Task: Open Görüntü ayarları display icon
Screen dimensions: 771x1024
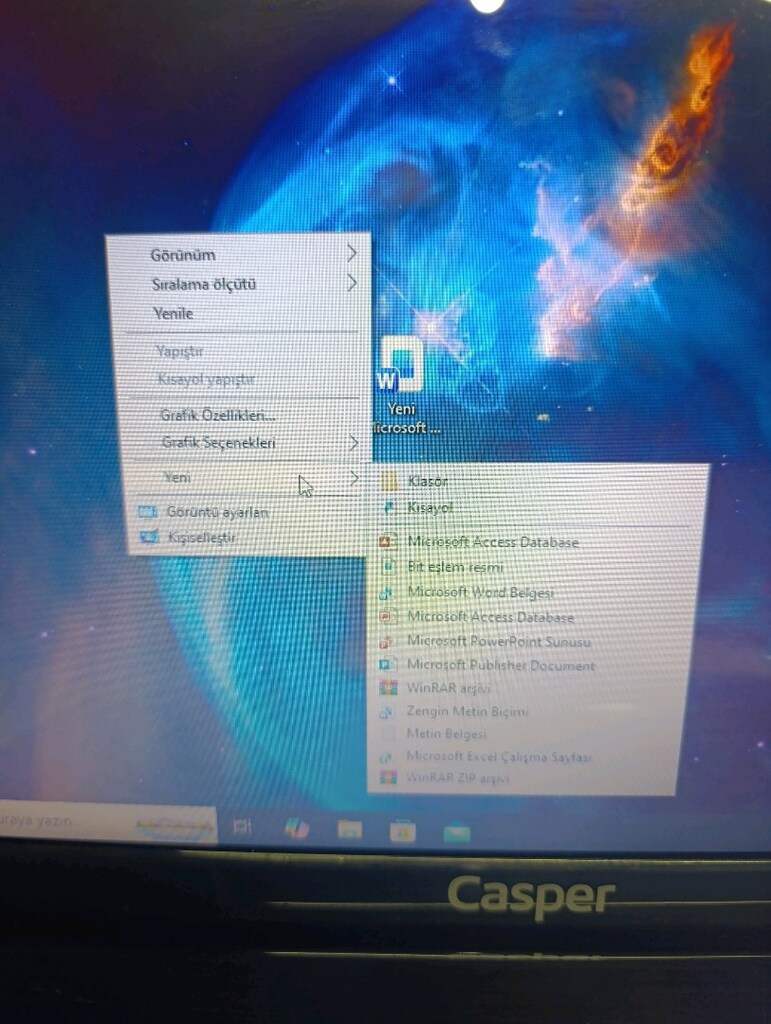Action: tap(148, 512)
